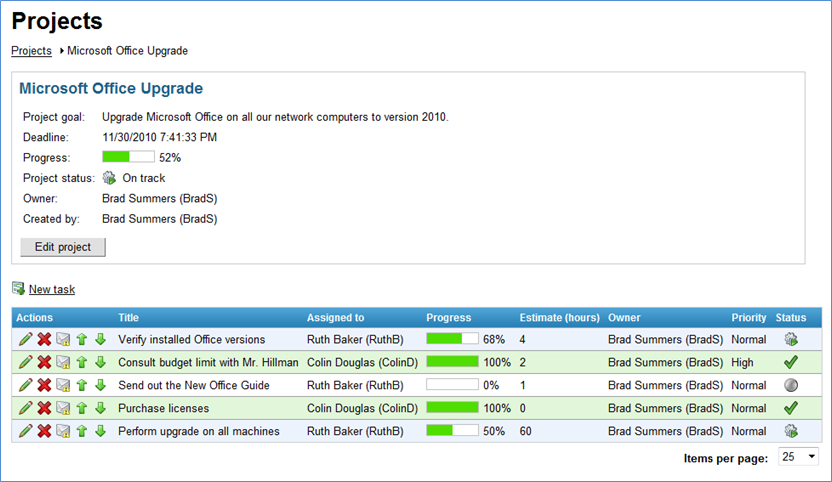Click Microsoft Office Upgrade heading
This screenshot has height=482, width=832.
tap(111, 88)
